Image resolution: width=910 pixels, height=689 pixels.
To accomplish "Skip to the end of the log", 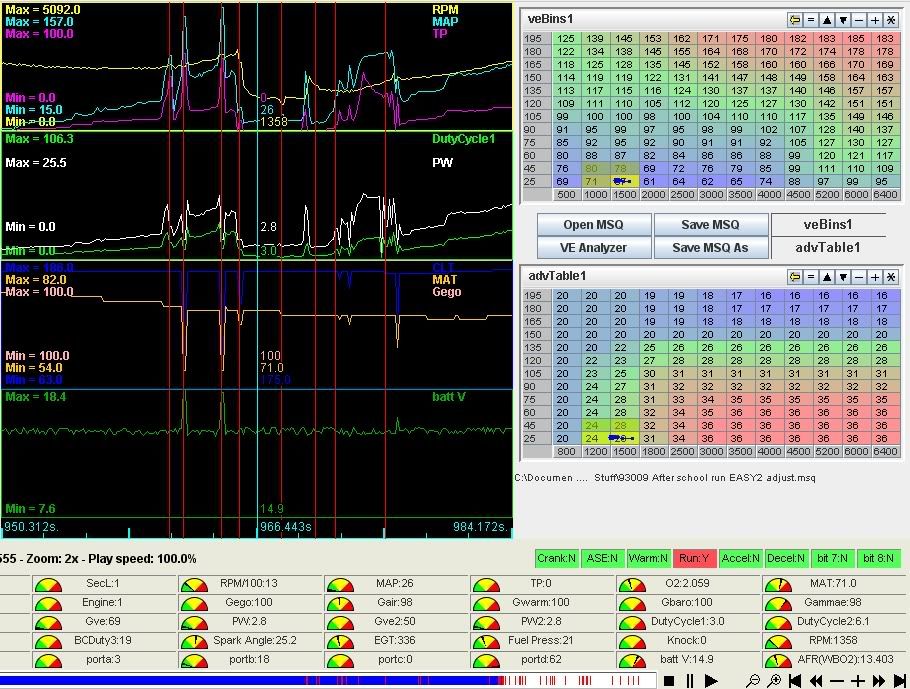I will pos(900,681).
